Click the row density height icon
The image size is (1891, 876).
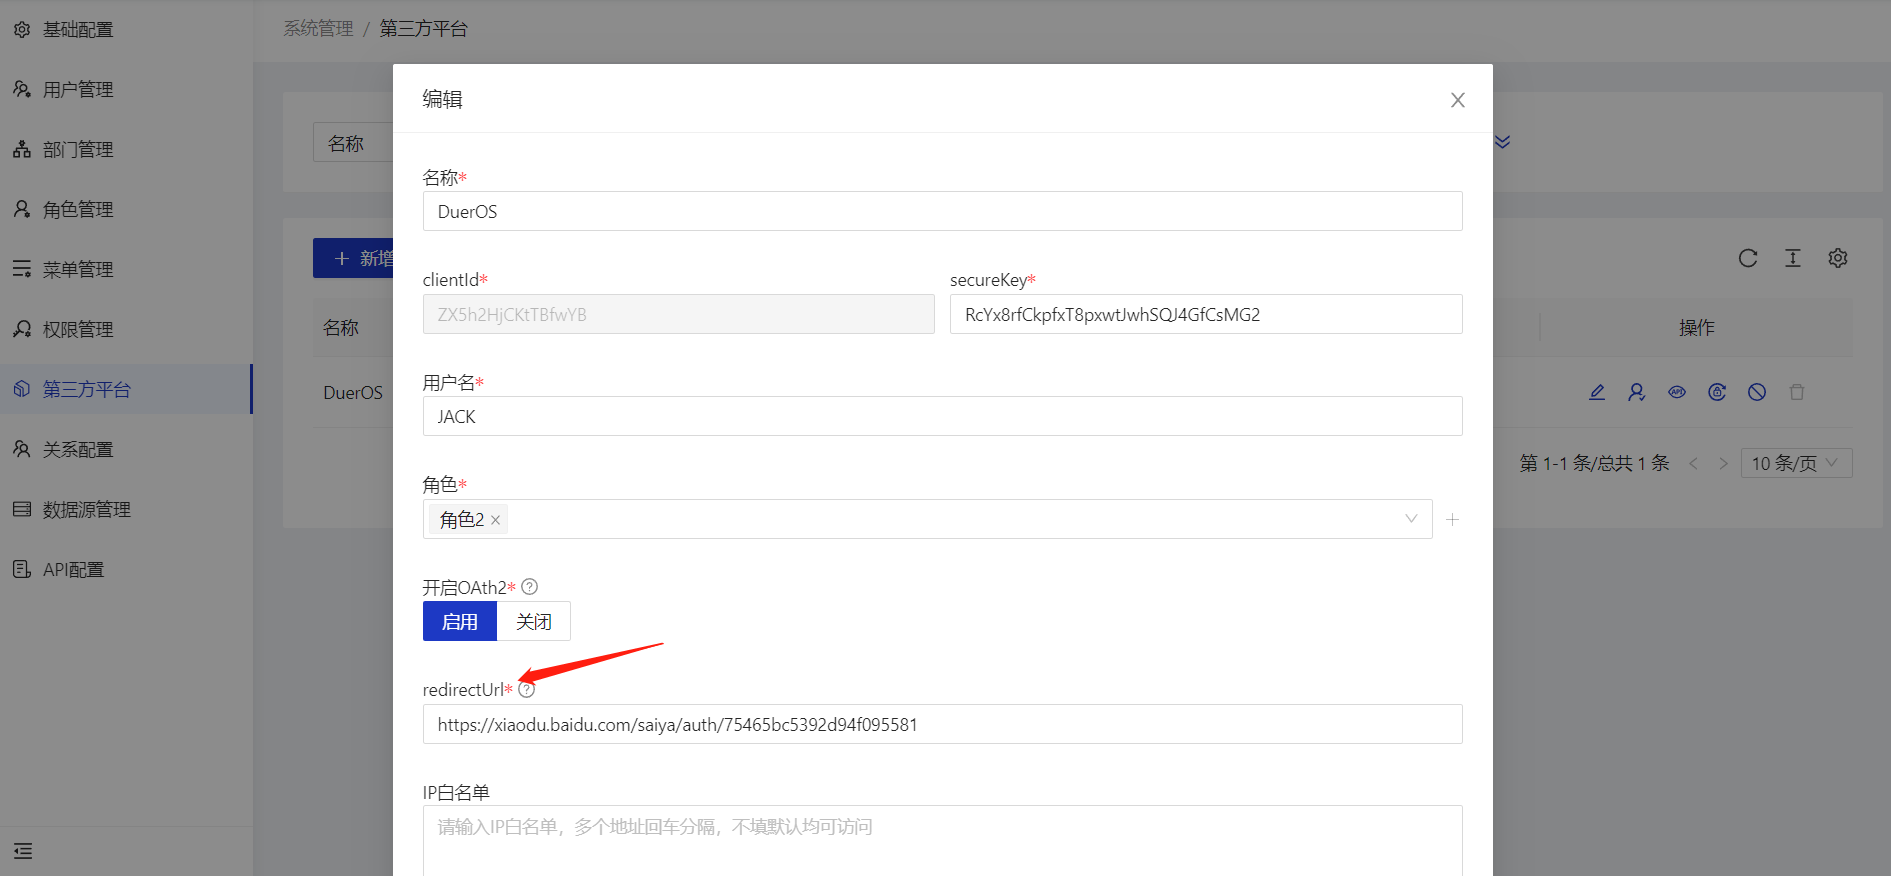[x=1792, y=258]
